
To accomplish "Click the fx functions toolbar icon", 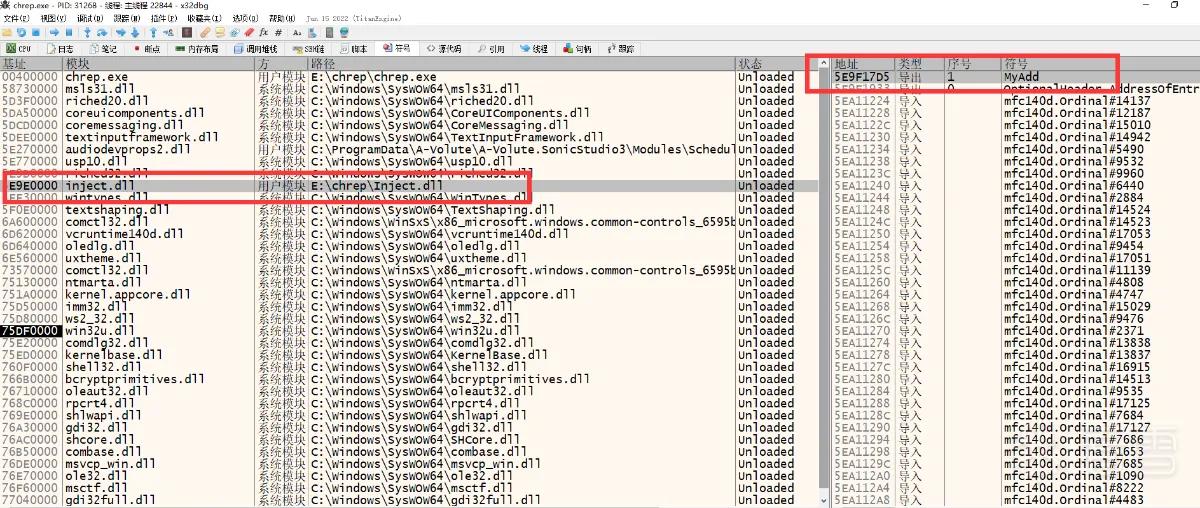I will point(264,32).
